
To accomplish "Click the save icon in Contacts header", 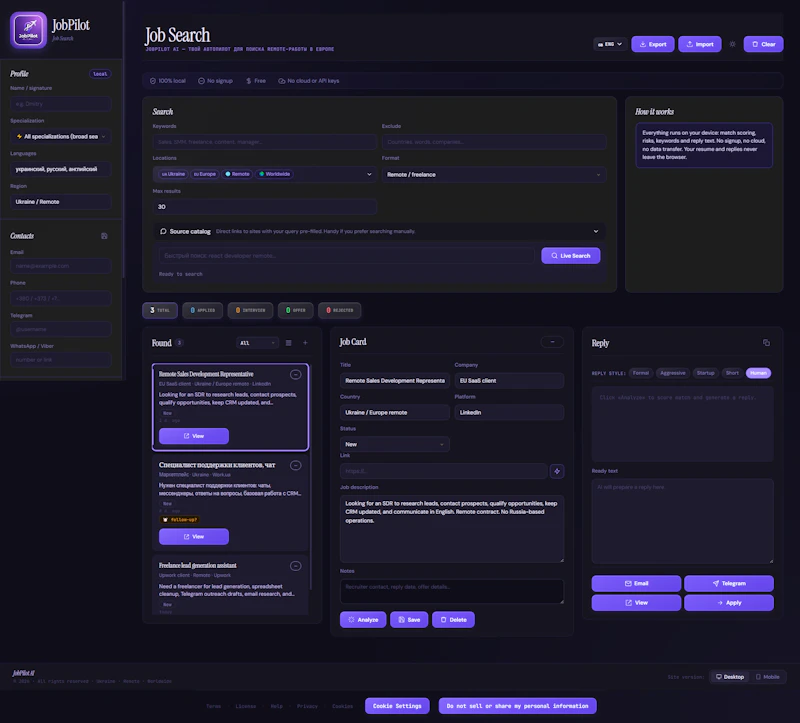I will [x=104, y=236].
